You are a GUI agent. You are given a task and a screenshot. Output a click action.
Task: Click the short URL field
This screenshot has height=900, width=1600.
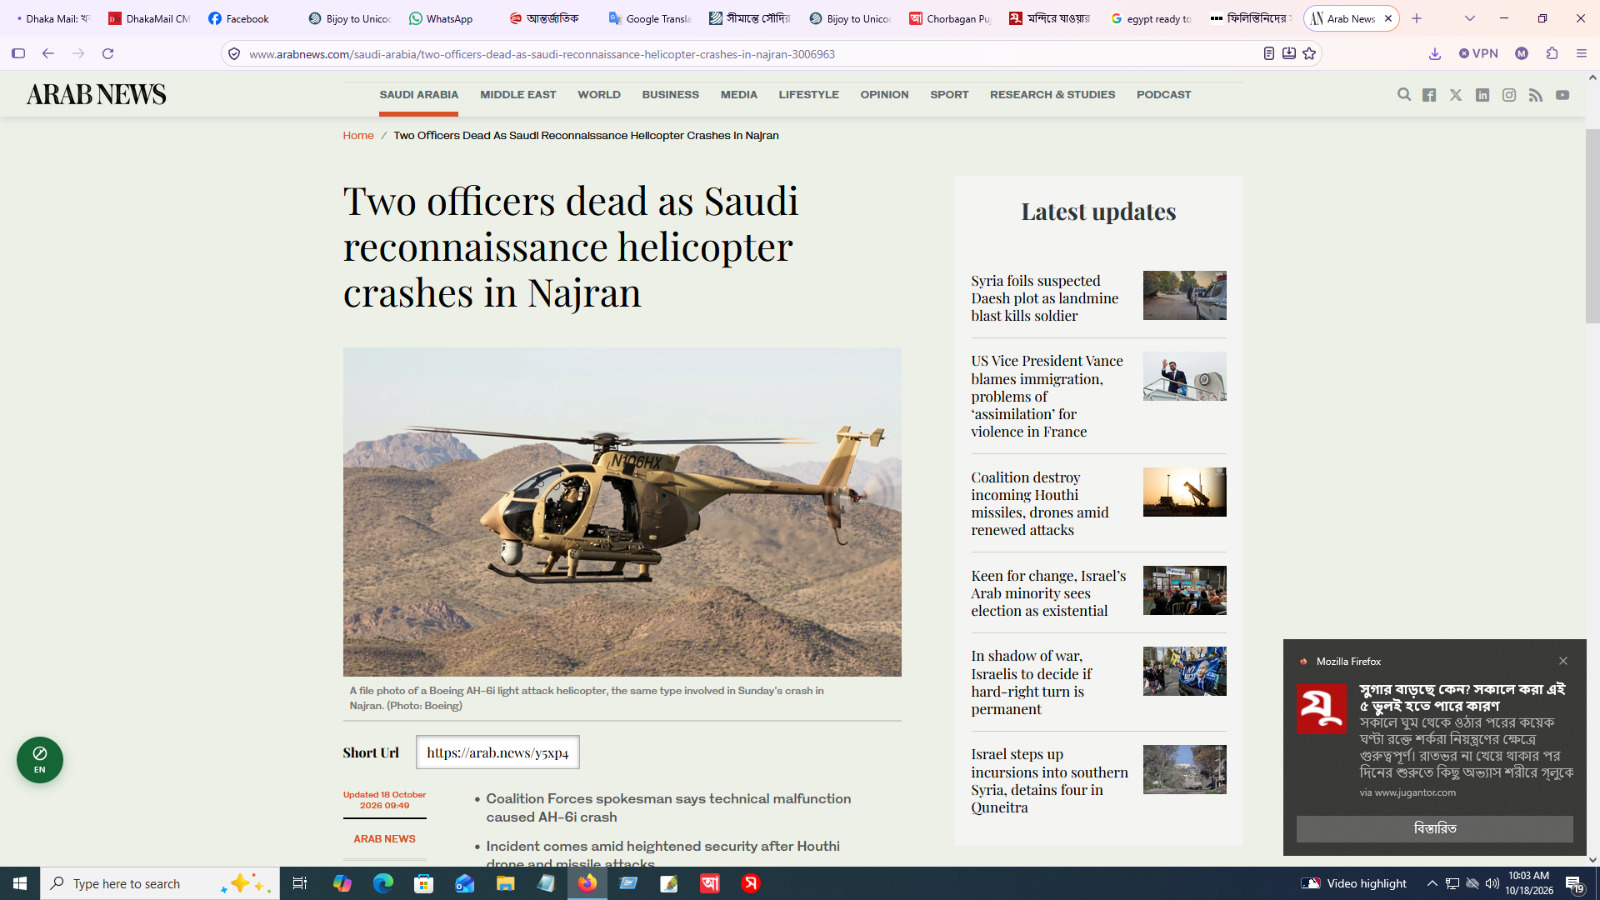498,753
